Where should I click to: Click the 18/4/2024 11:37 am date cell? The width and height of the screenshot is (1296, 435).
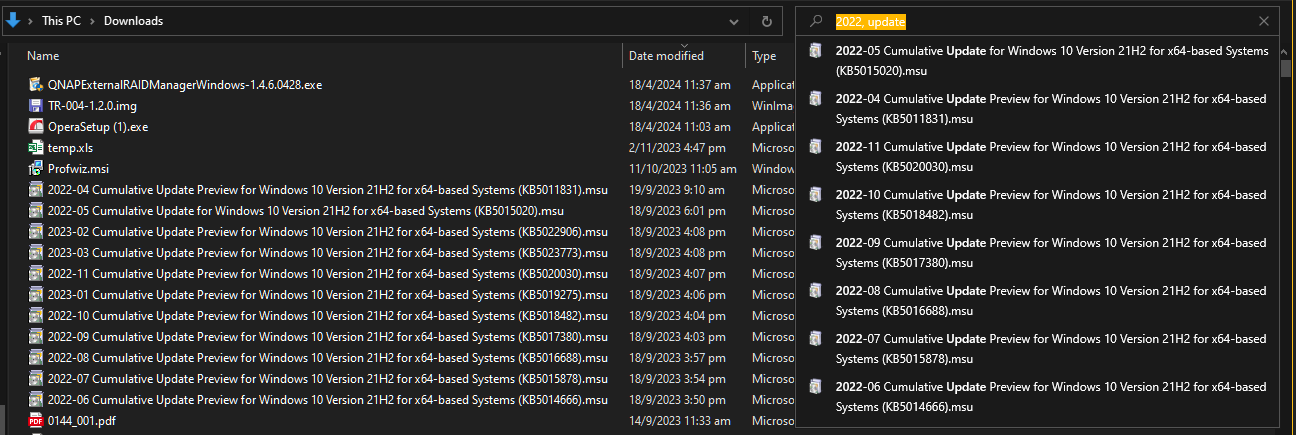pos(680,85)
